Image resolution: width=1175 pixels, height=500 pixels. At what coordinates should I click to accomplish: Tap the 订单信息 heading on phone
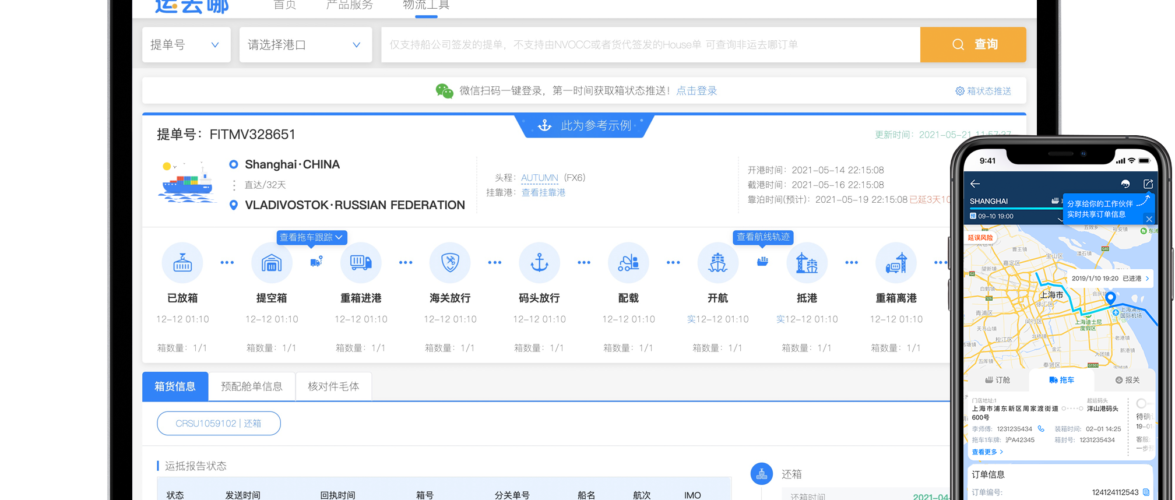point(988,475)
